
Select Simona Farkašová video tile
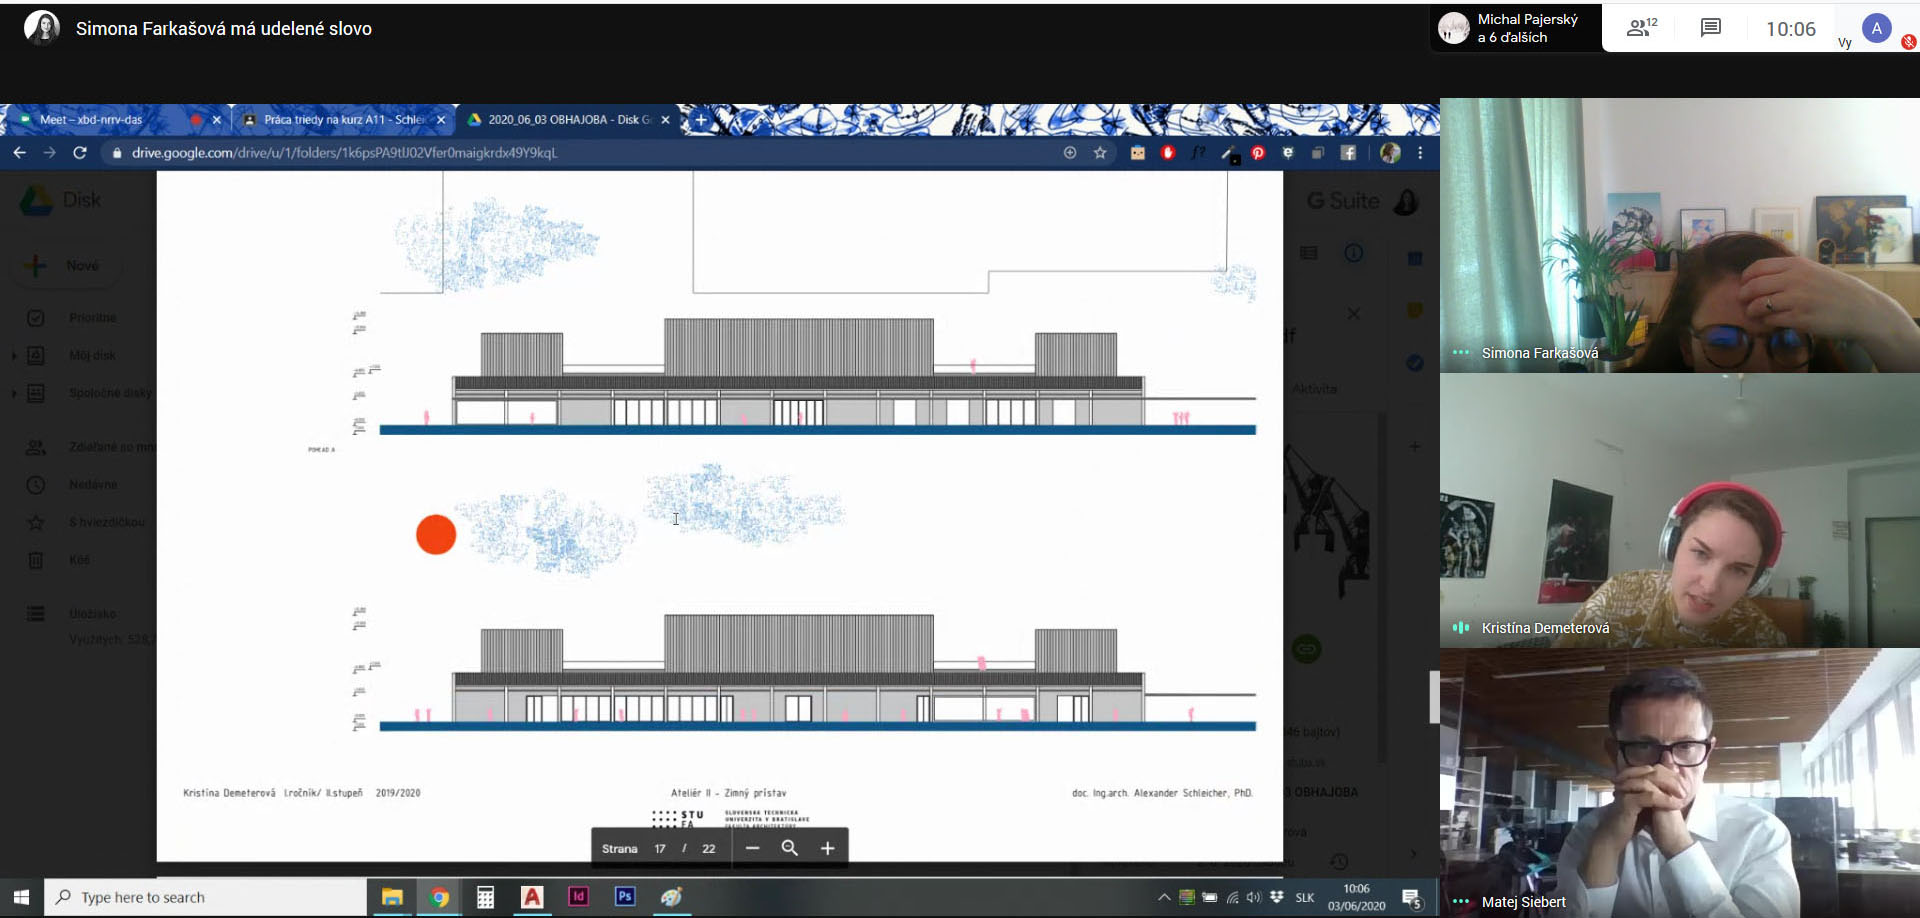point(1680,235)
